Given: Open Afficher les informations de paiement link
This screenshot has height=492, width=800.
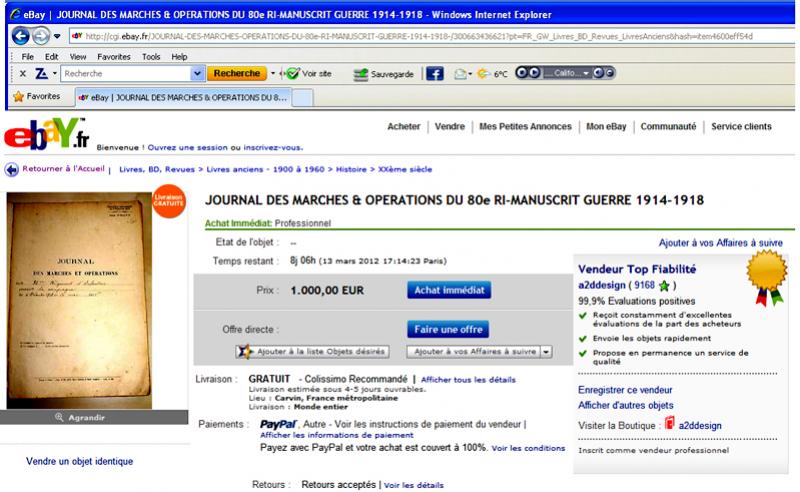Looking at the screenshot, I should (x=337, y=435).
